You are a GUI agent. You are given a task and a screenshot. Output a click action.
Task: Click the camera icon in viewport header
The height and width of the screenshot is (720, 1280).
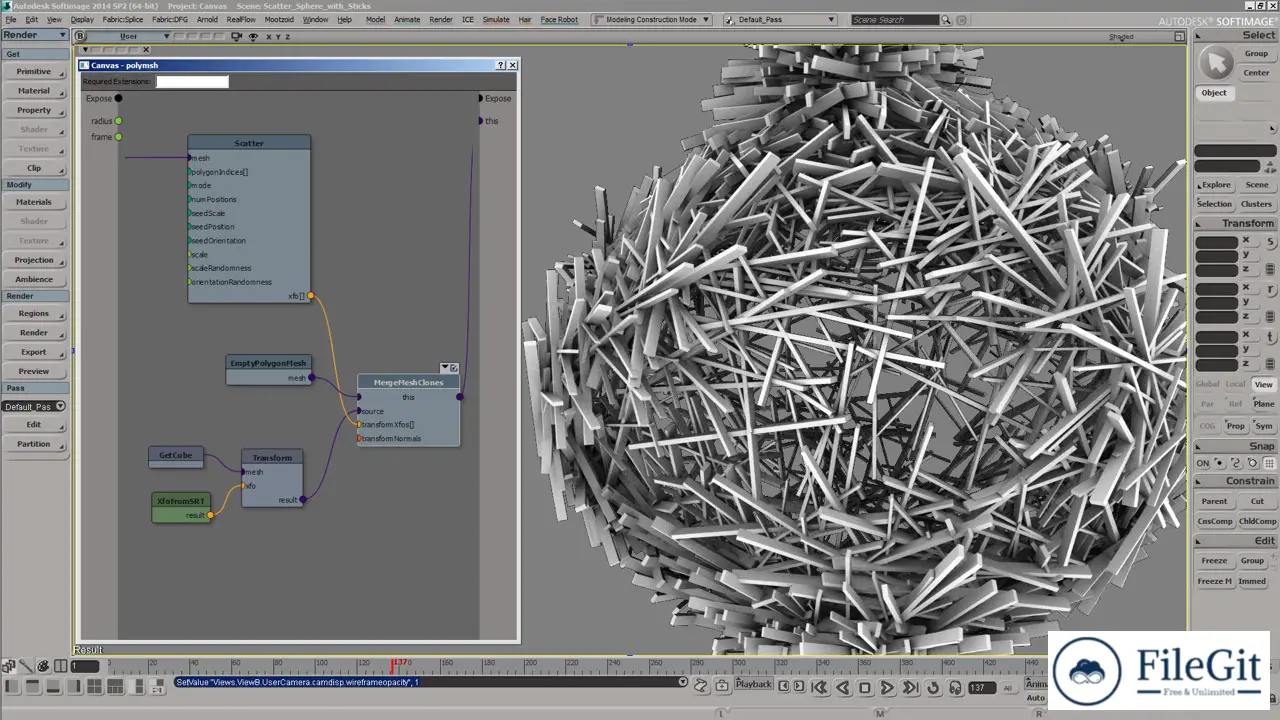click(x=237, y=36)
